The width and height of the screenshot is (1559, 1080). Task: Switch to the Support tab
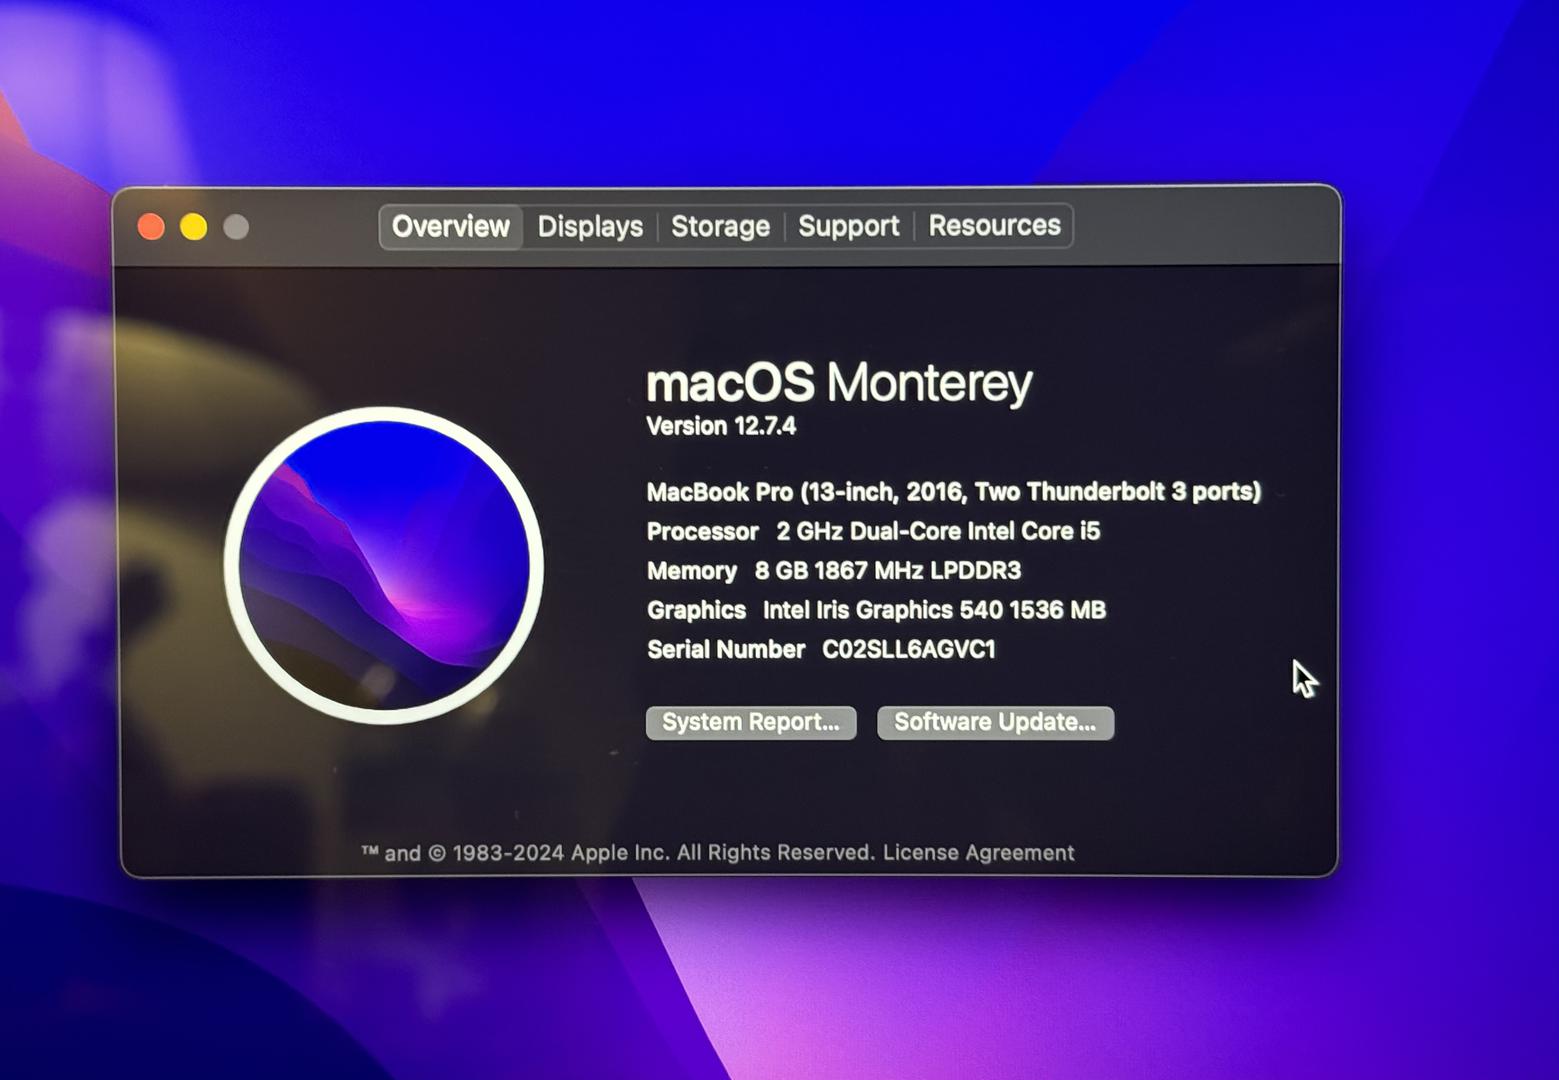tap(849, 227)
